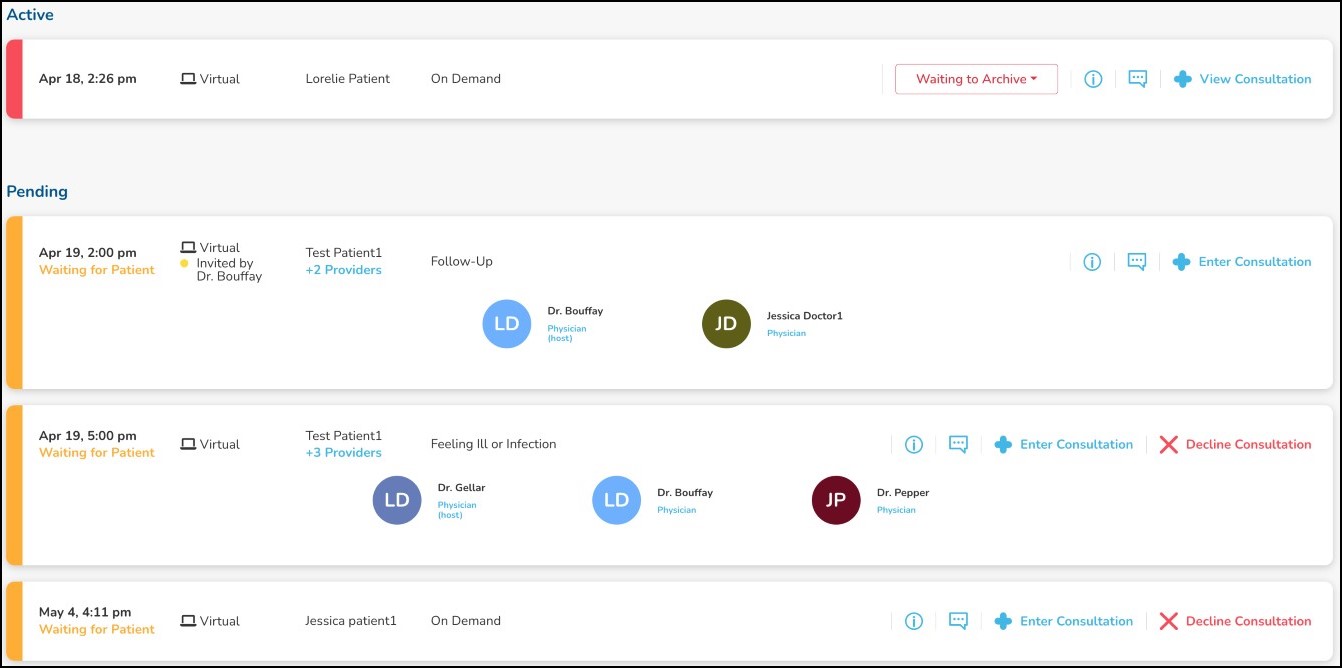1342x668 pixels.
Task: Enter Consultation for Jessica patient1
Action: (1064, 622)
